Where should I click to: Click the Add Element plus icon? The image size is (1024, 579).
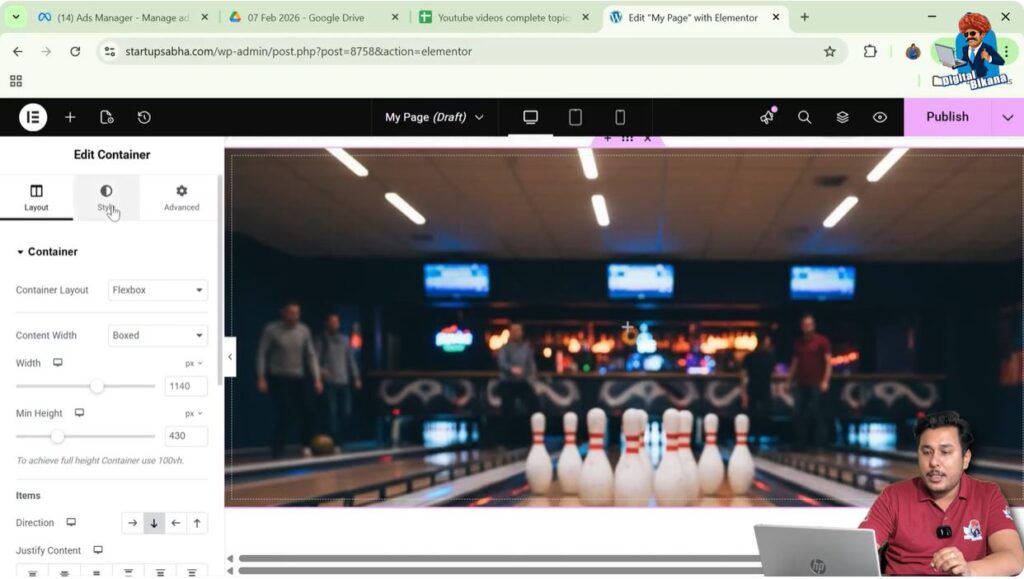pos(70,117)
